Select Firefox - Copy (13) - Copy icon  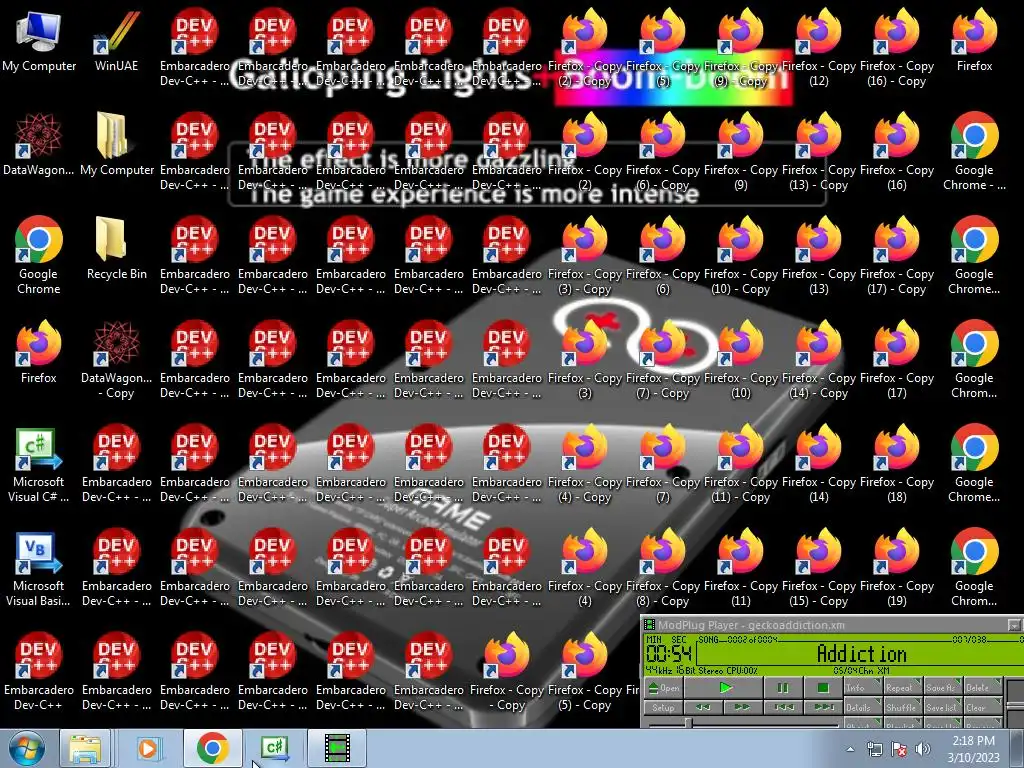pyautogui.click(x=818, y=152)
